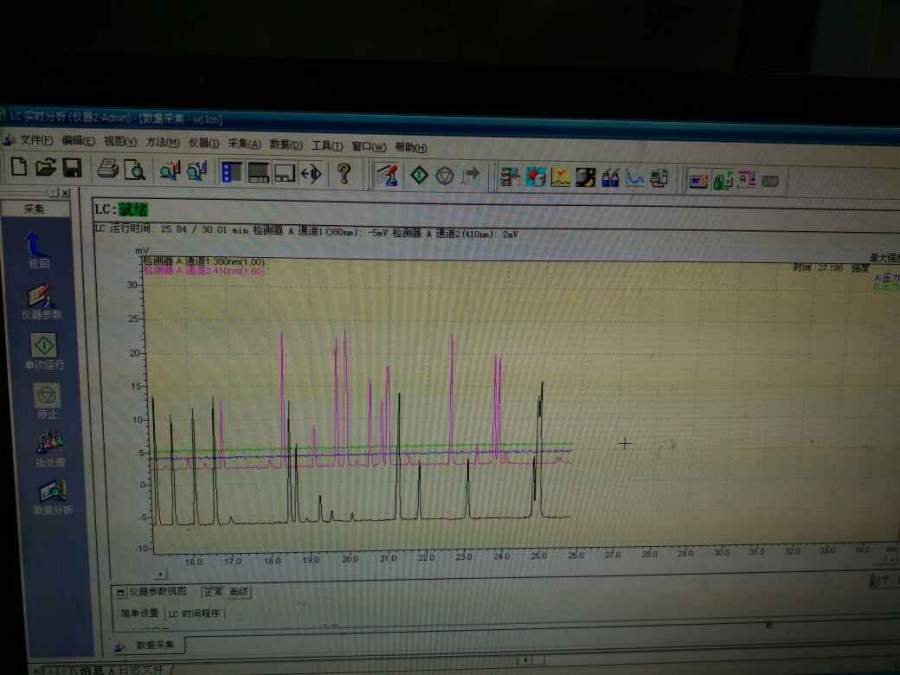Click the circular stop icon in the toolbar
This screenshot has height=675, width=900.
tap(445, 176)
